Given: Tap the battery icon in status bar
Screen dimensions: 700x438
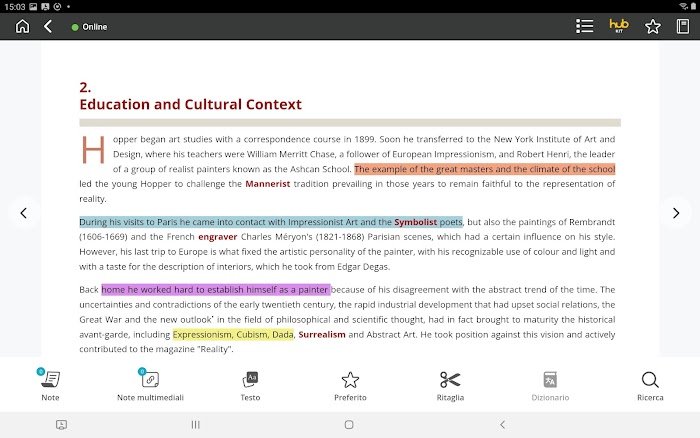Looking at the screenshot, I should 693,6.
